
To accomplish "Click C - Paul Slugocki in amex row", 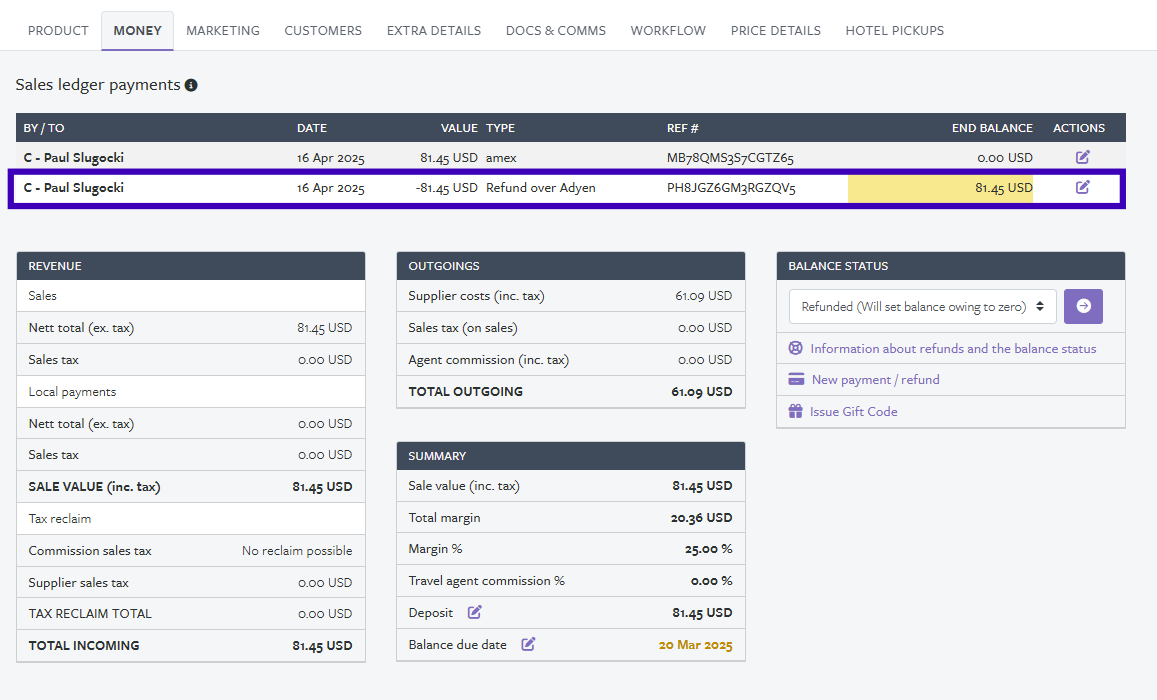I will (x=74, y=157).
